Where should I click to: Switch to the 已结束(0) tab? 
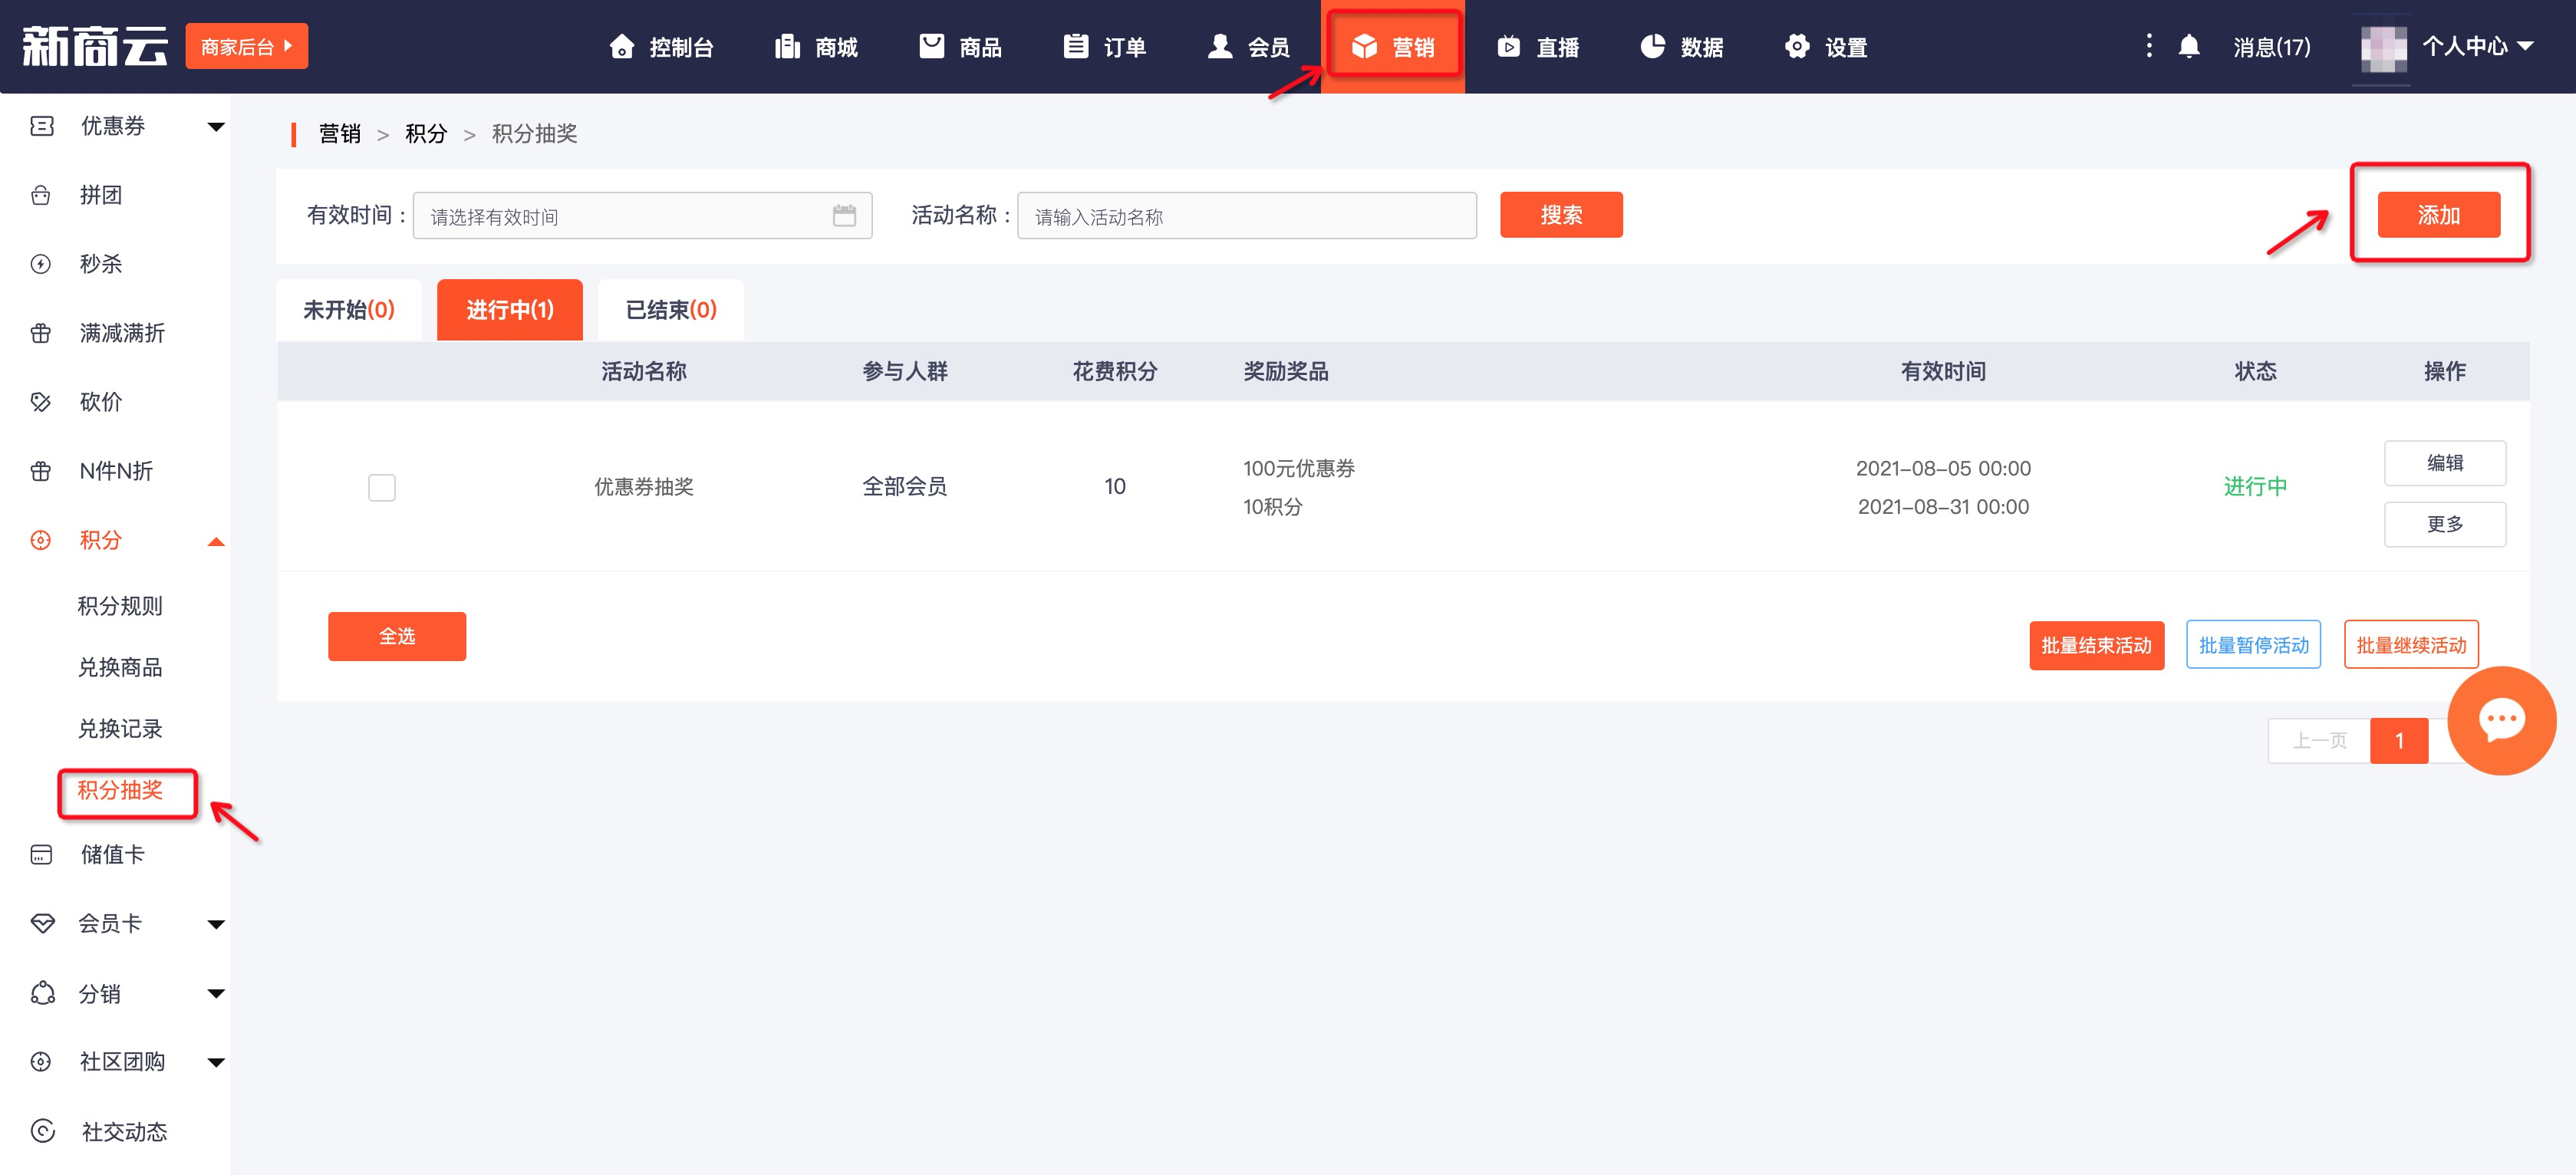[x=671, y=310]
